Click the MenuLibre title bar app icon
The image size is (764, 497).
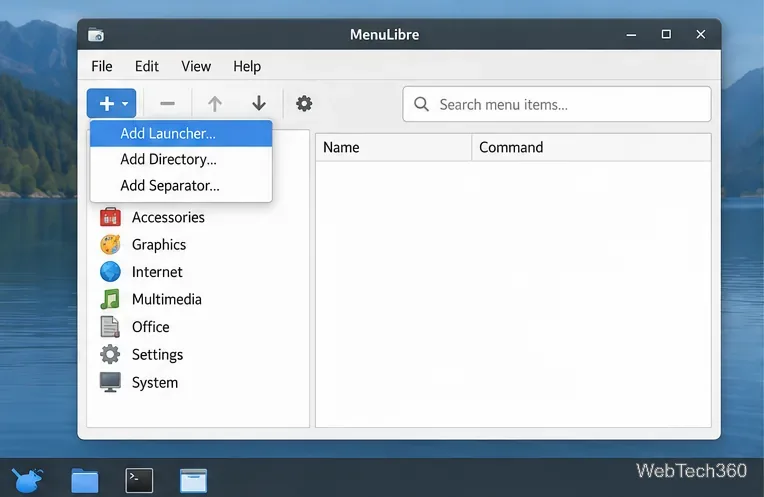(96, 35)
